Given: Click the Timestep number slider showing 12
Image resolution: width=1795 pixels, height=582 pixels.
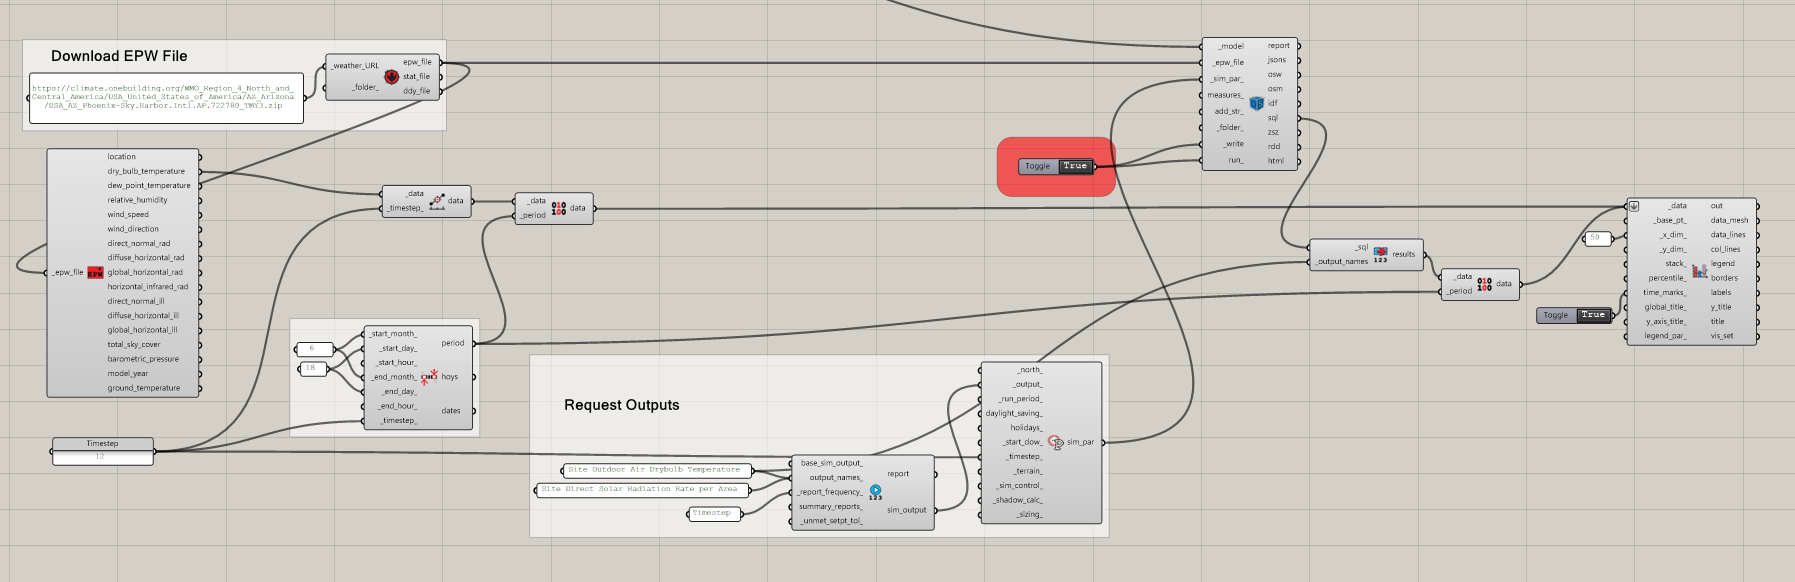Looking at the screenshot, I should click(x=102, y=456).
